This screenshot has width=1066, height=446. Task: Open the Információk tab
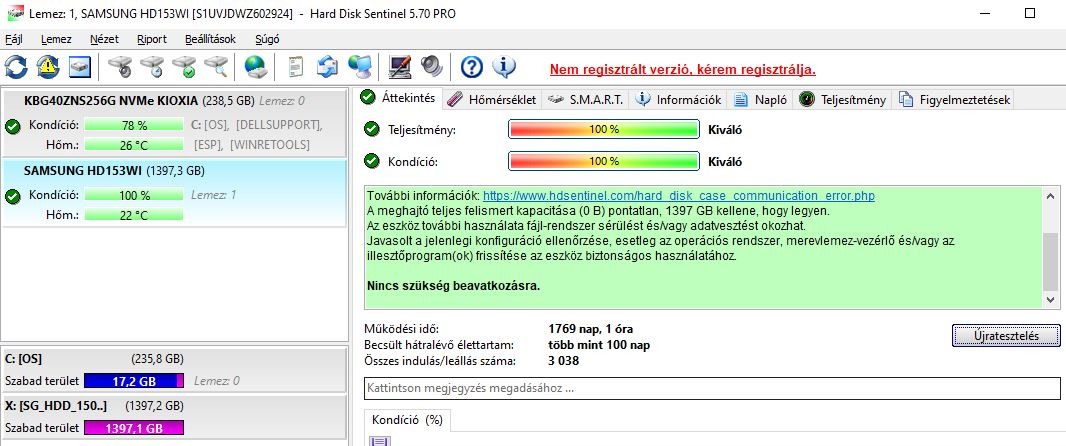pyautogui.click(x=678, y=100)
